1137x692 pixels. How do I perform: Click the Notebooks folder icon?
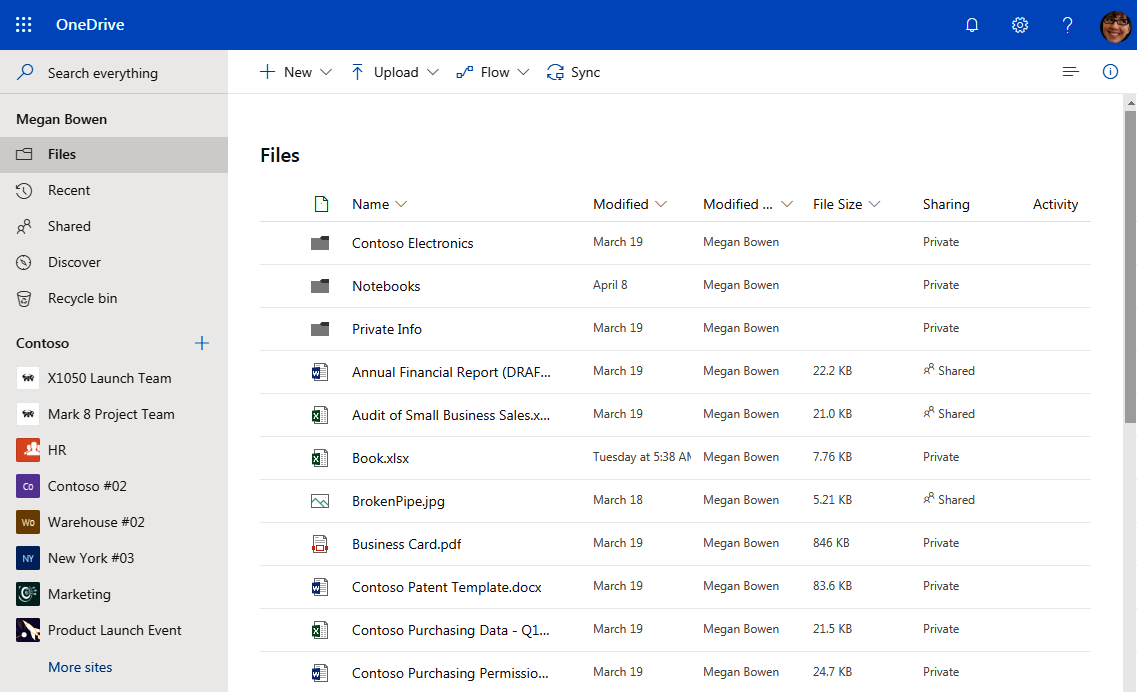point(320,286)
